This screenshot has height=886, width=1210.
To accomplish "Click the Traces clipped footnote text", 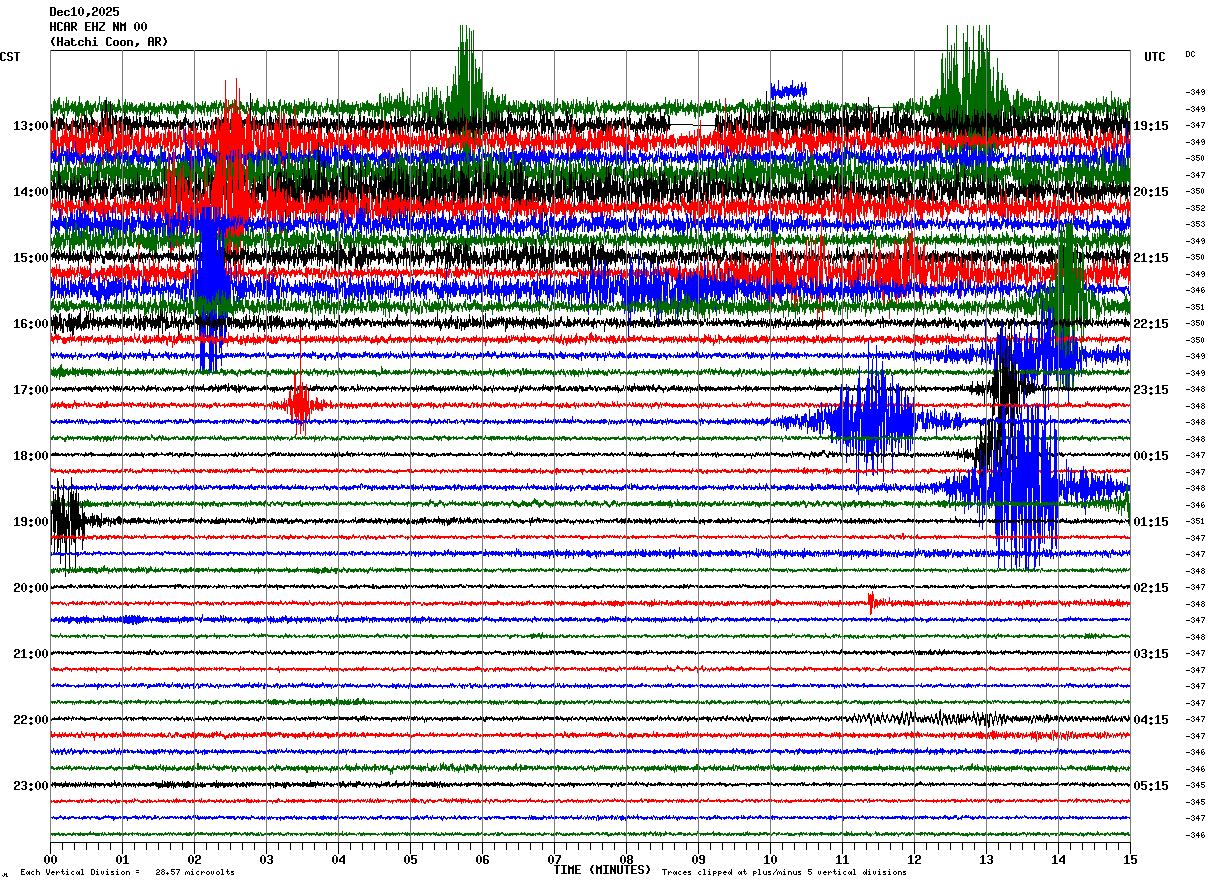I will [x=784, y=872].
